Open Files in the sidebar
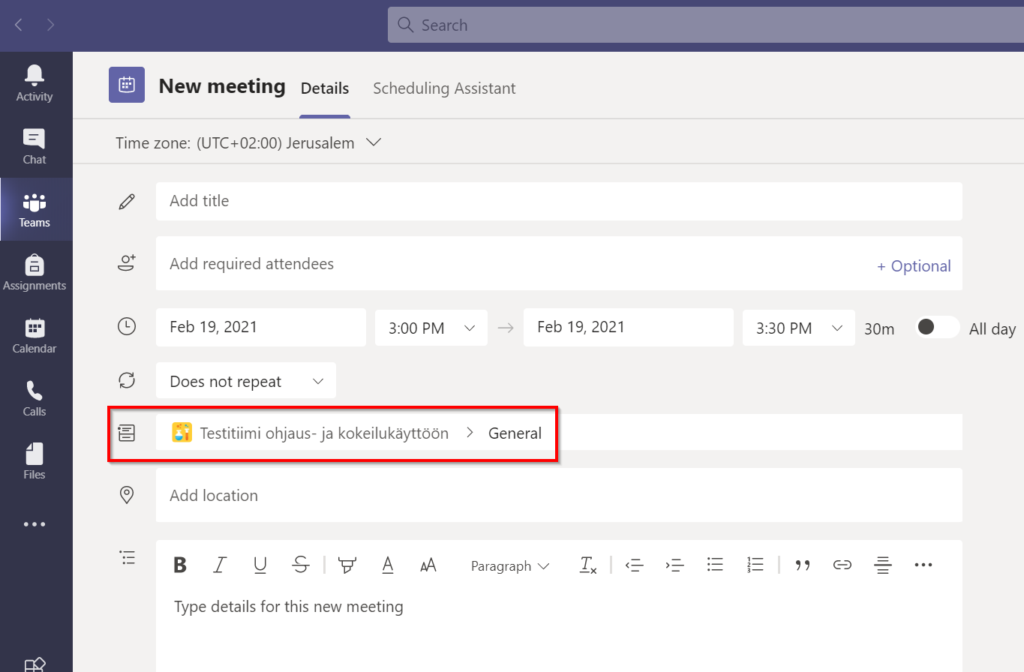 click(34, 462)
